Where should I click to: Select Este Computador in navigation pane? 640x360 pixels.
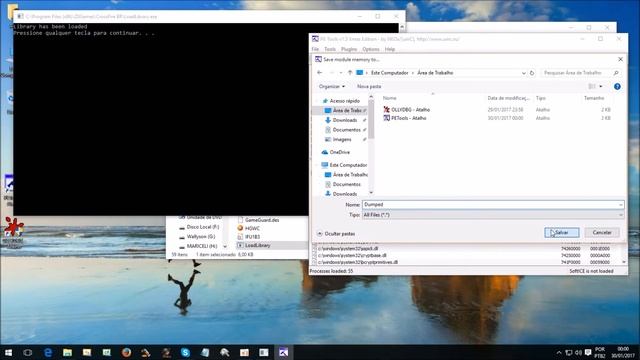[348, 165]
